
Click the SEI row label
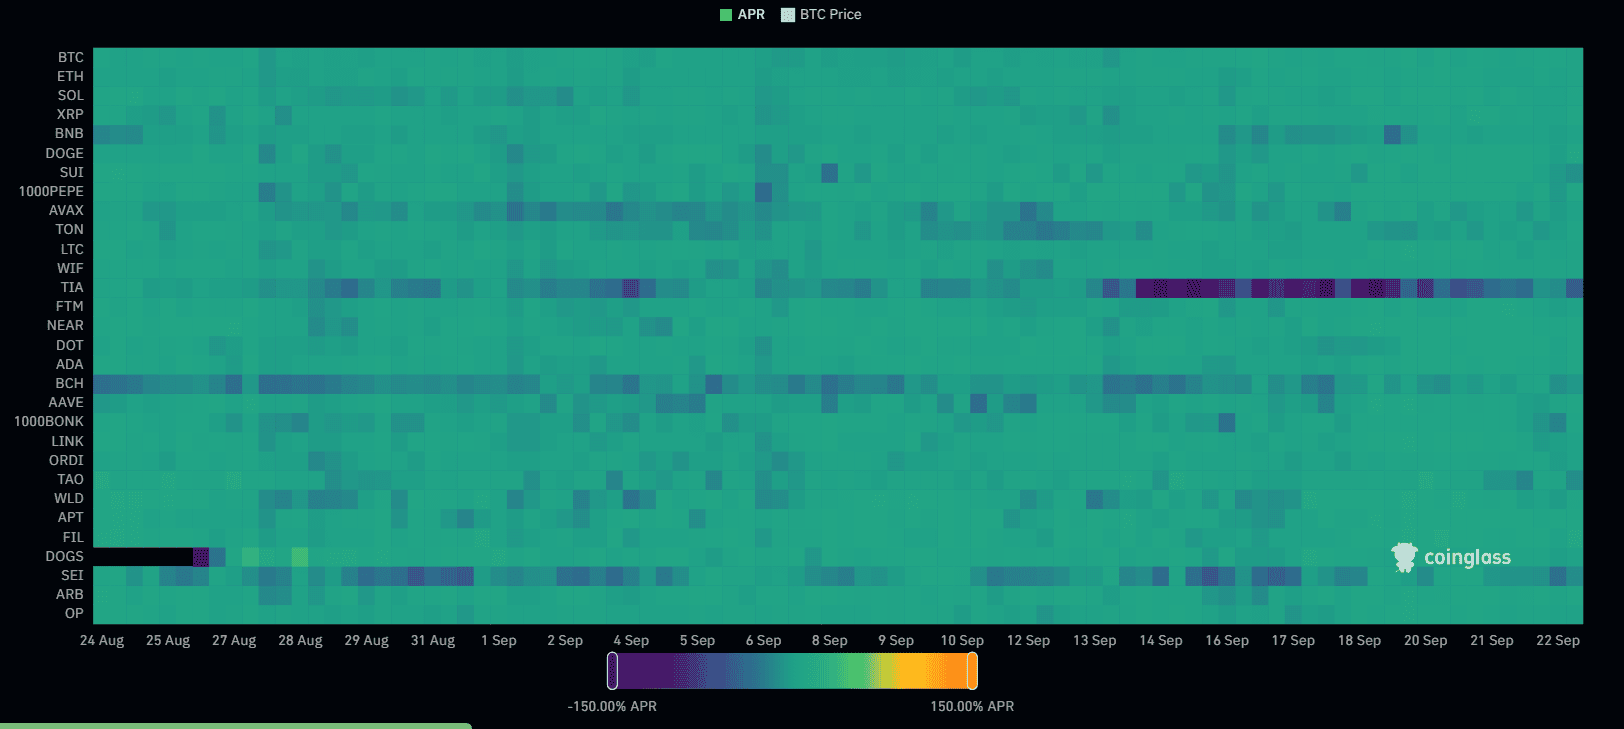pyautogui.click(x=72, y=575)
